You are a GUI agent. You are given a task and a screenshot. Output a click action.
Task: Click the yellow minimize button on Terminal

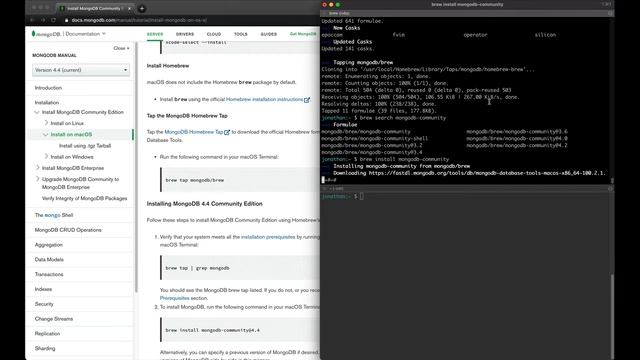click(331, 4)
